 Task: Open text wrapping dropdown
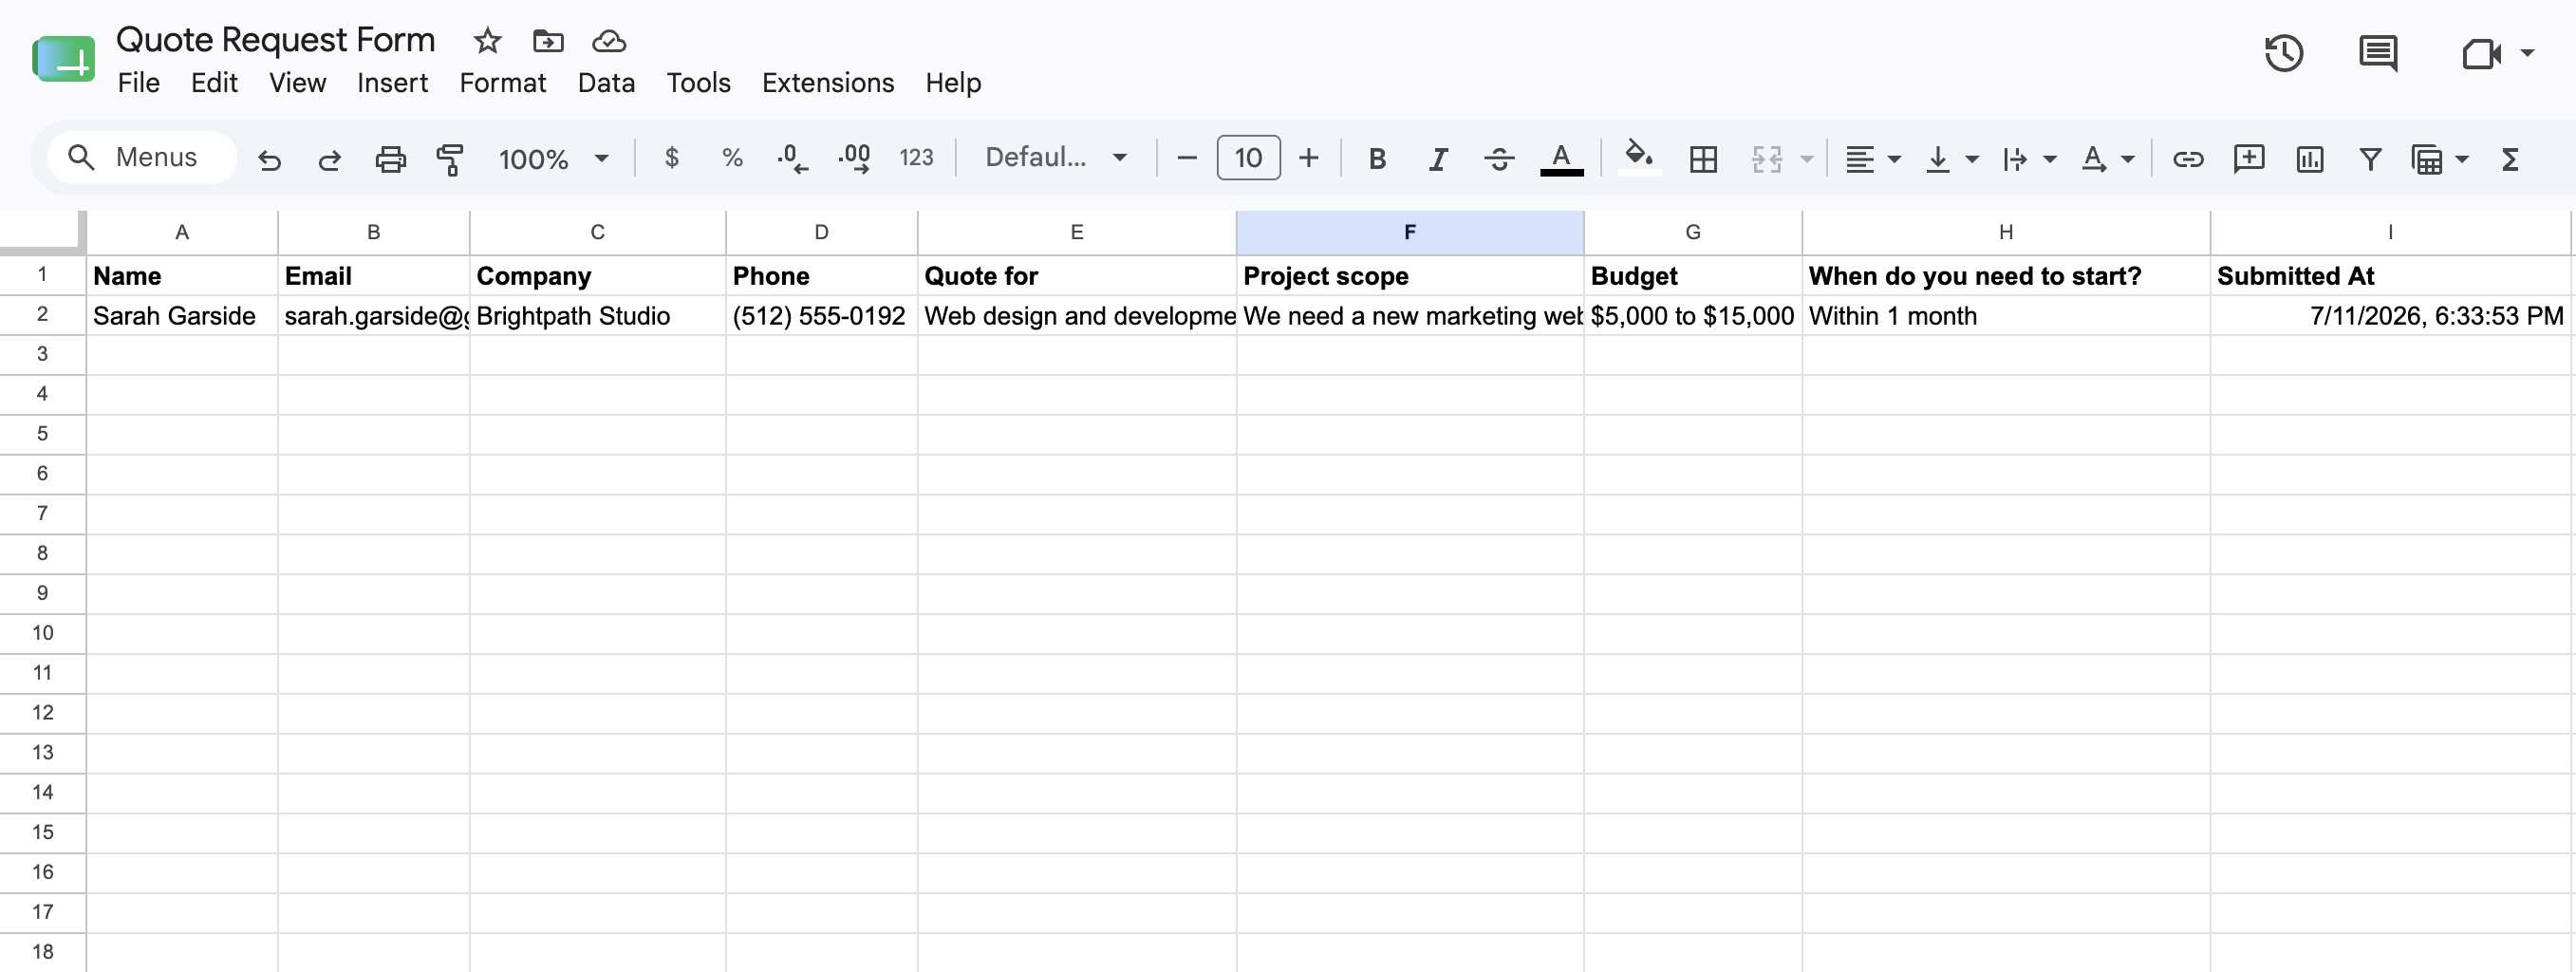tap(2028, 159)
